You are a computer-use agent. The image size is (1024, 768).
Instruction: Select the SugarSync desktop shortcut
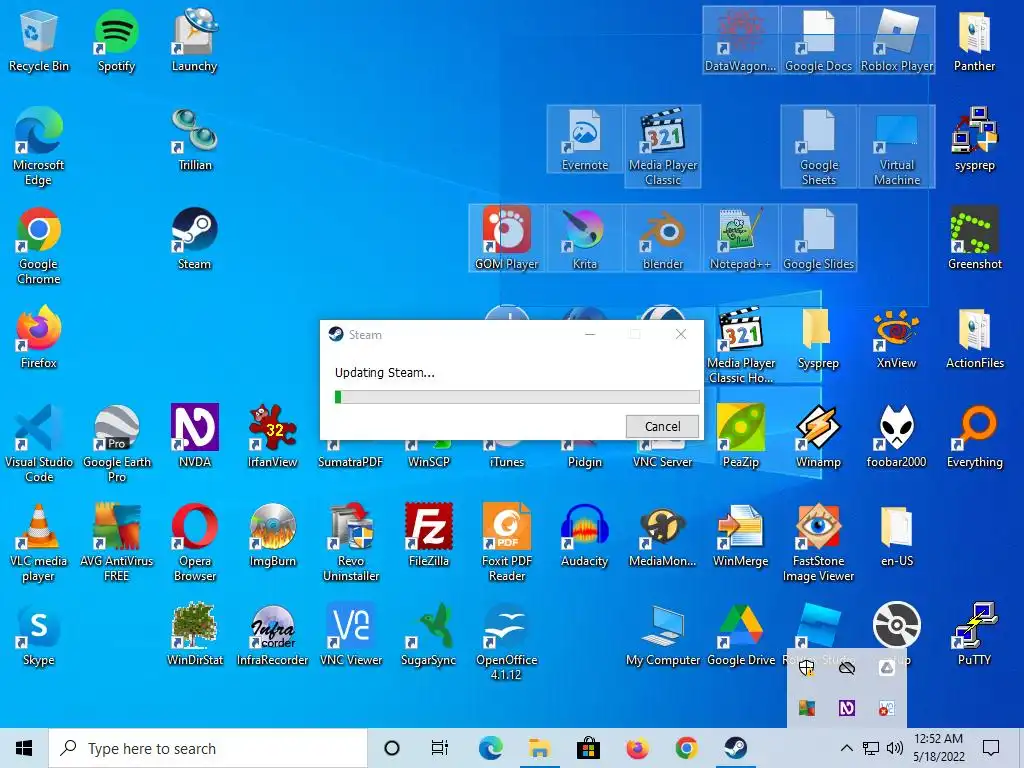tap(428, 635)
